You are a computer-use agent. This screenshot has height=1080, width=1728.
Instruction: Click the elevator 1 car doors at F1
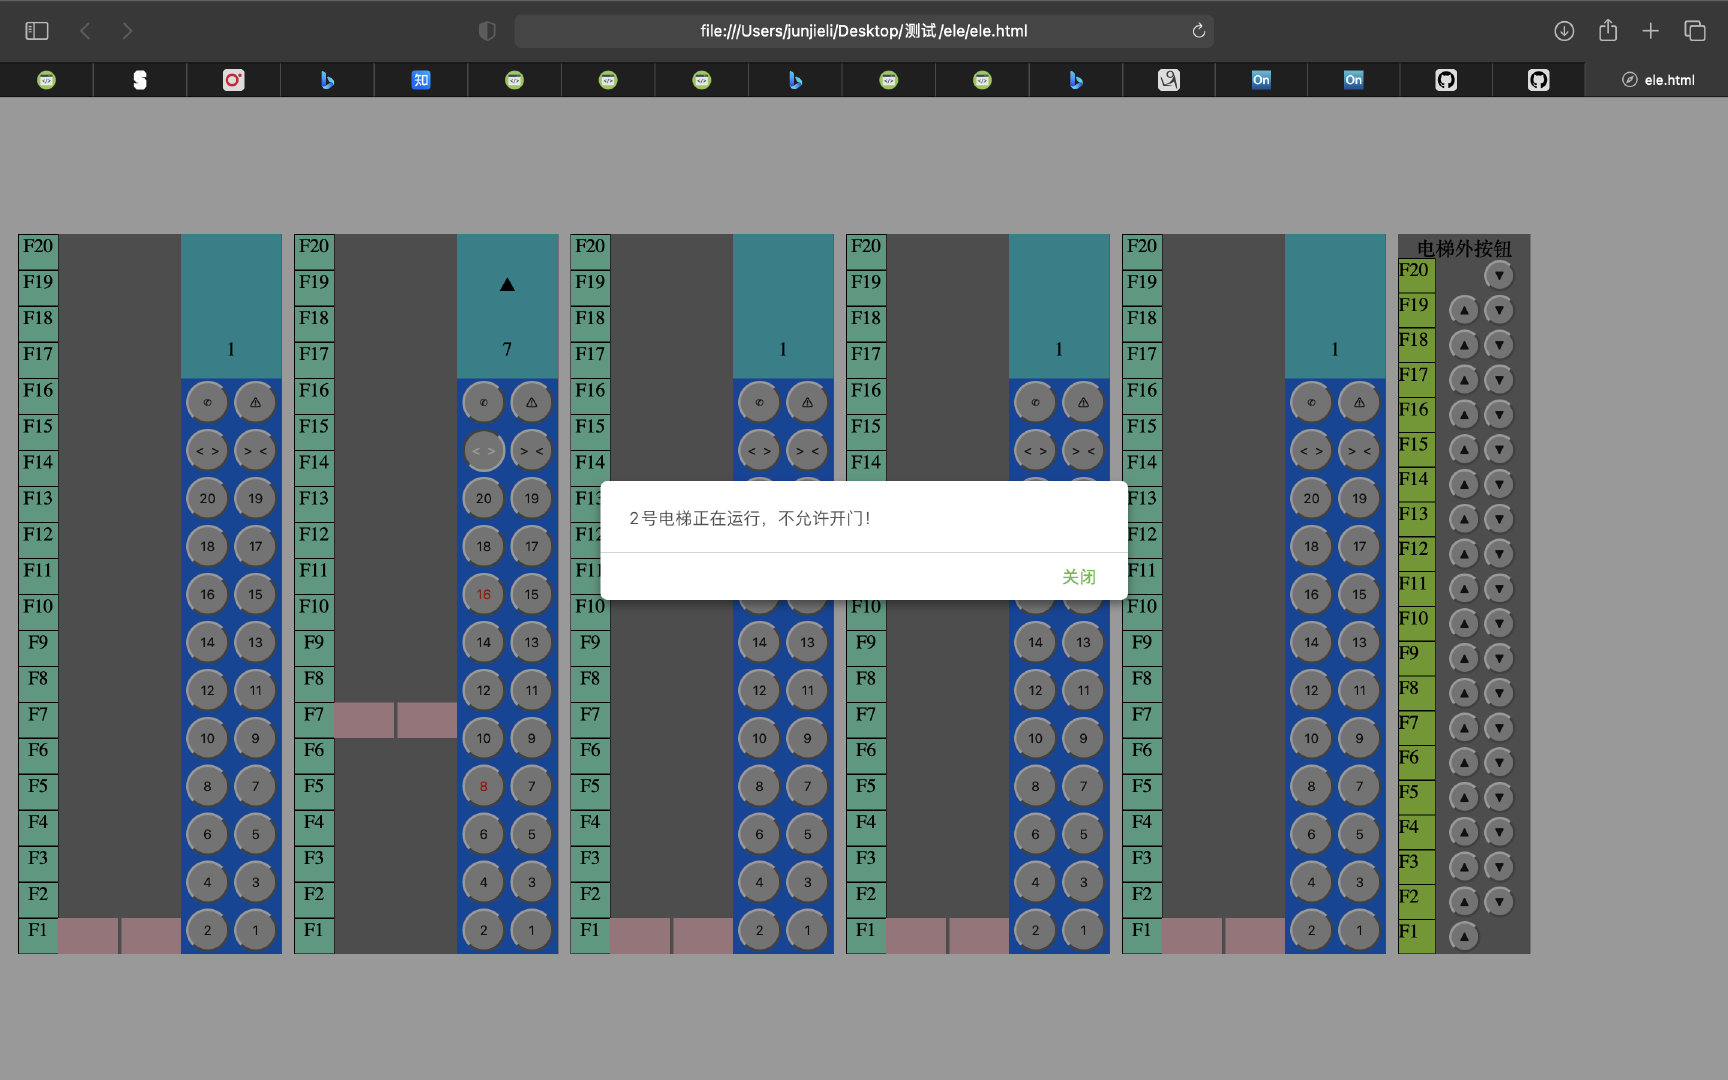(x=119, y=936)
